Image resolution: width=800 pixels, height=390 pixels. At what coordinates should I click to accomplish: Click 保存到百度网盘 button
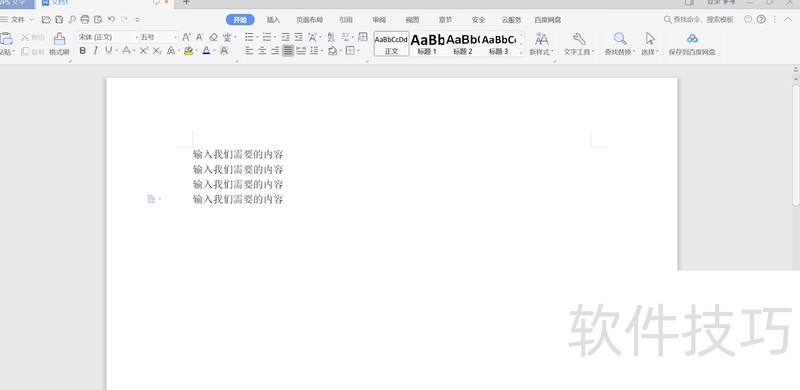coord(692,44)
